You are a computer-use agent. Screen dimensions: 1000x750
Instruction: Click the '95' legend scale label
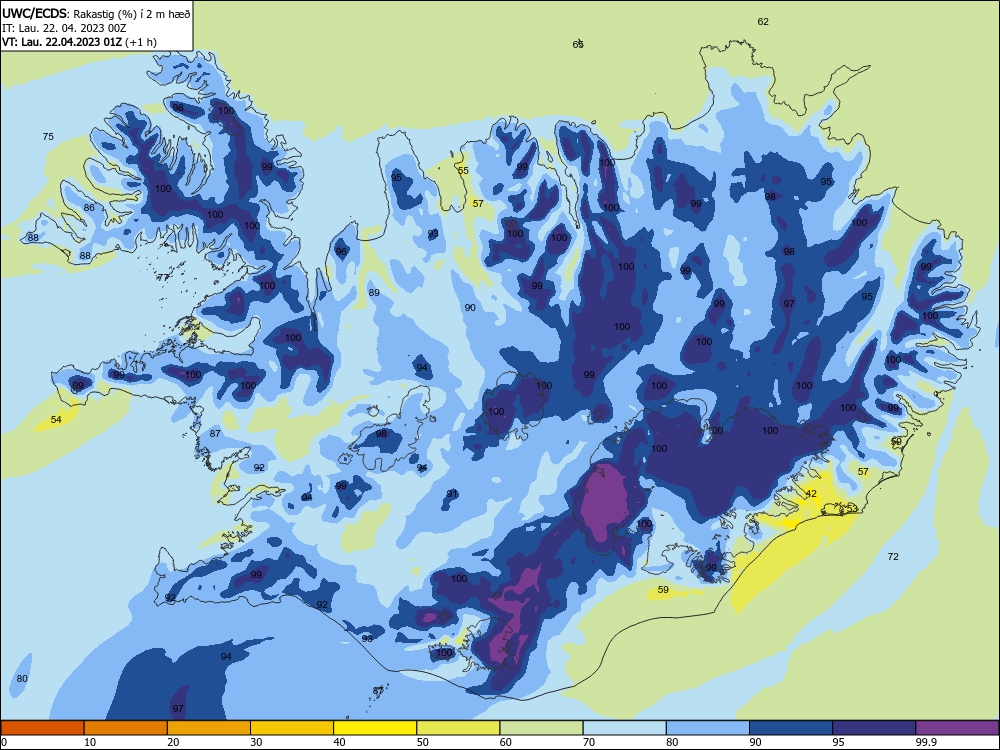838,742
